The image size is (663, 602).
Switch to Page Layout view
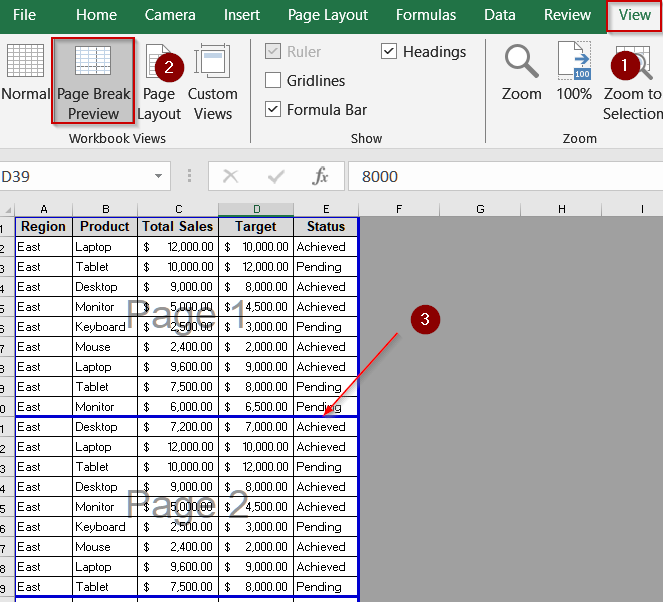(x=159, y=82)
